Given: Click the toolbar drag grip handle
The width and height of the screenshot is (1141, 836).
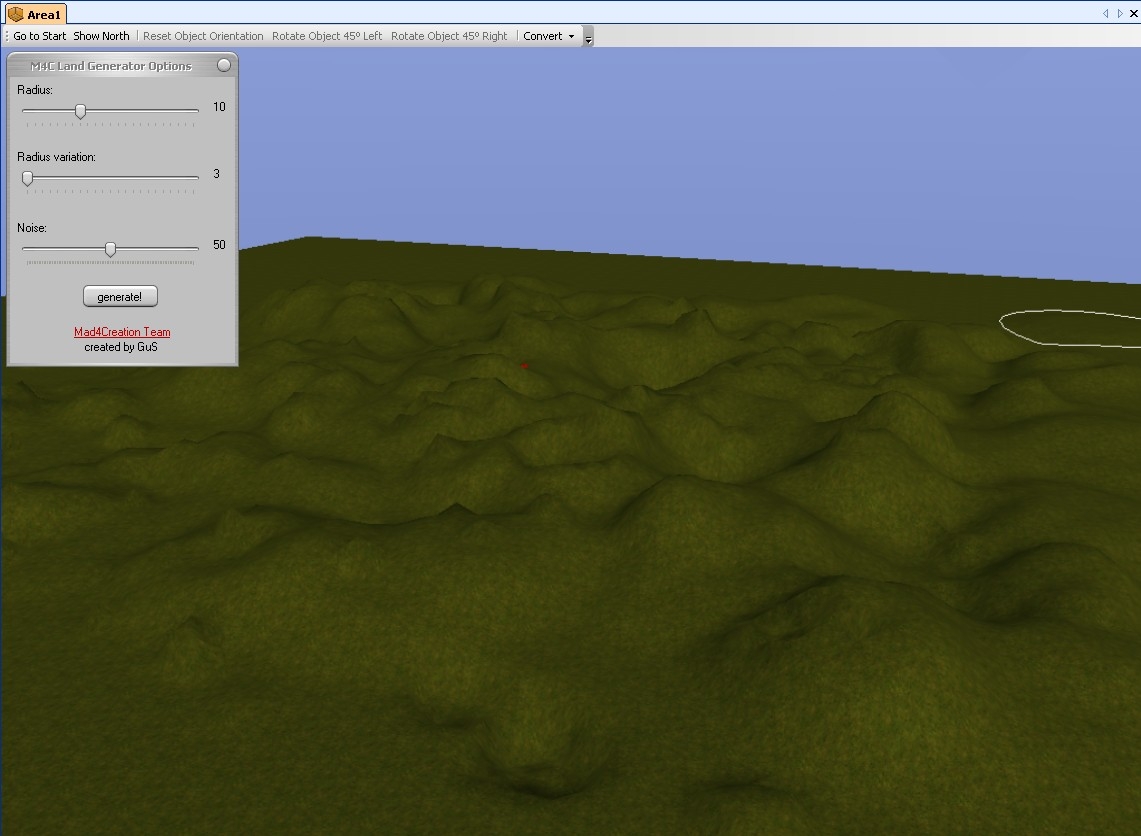Looking at the screenshot, I should [x=7, y=36].
